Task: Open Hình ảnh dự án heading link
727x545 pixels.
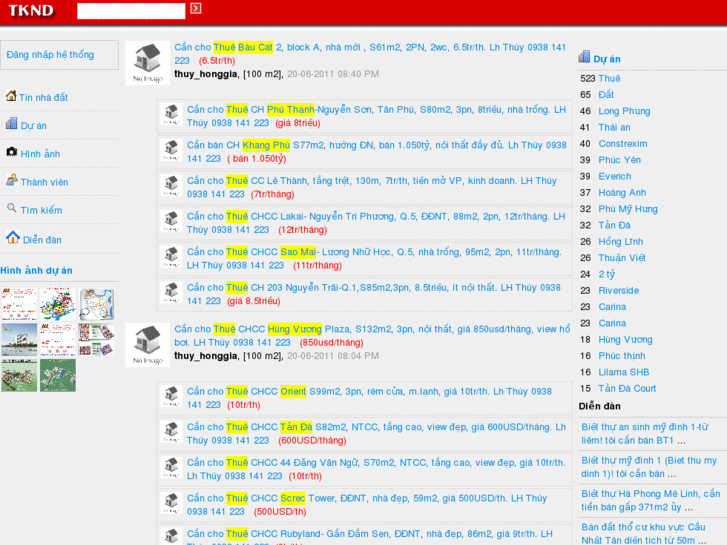Action: pos(36,270)
